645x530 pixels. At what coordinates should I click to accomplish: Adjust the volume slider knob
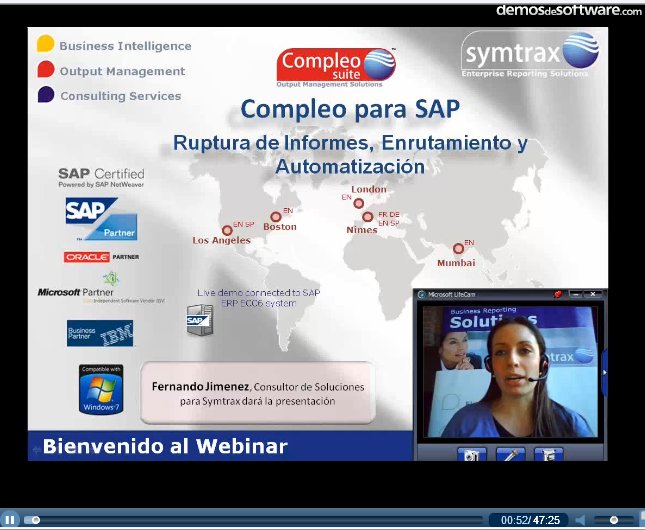(614, 521)
